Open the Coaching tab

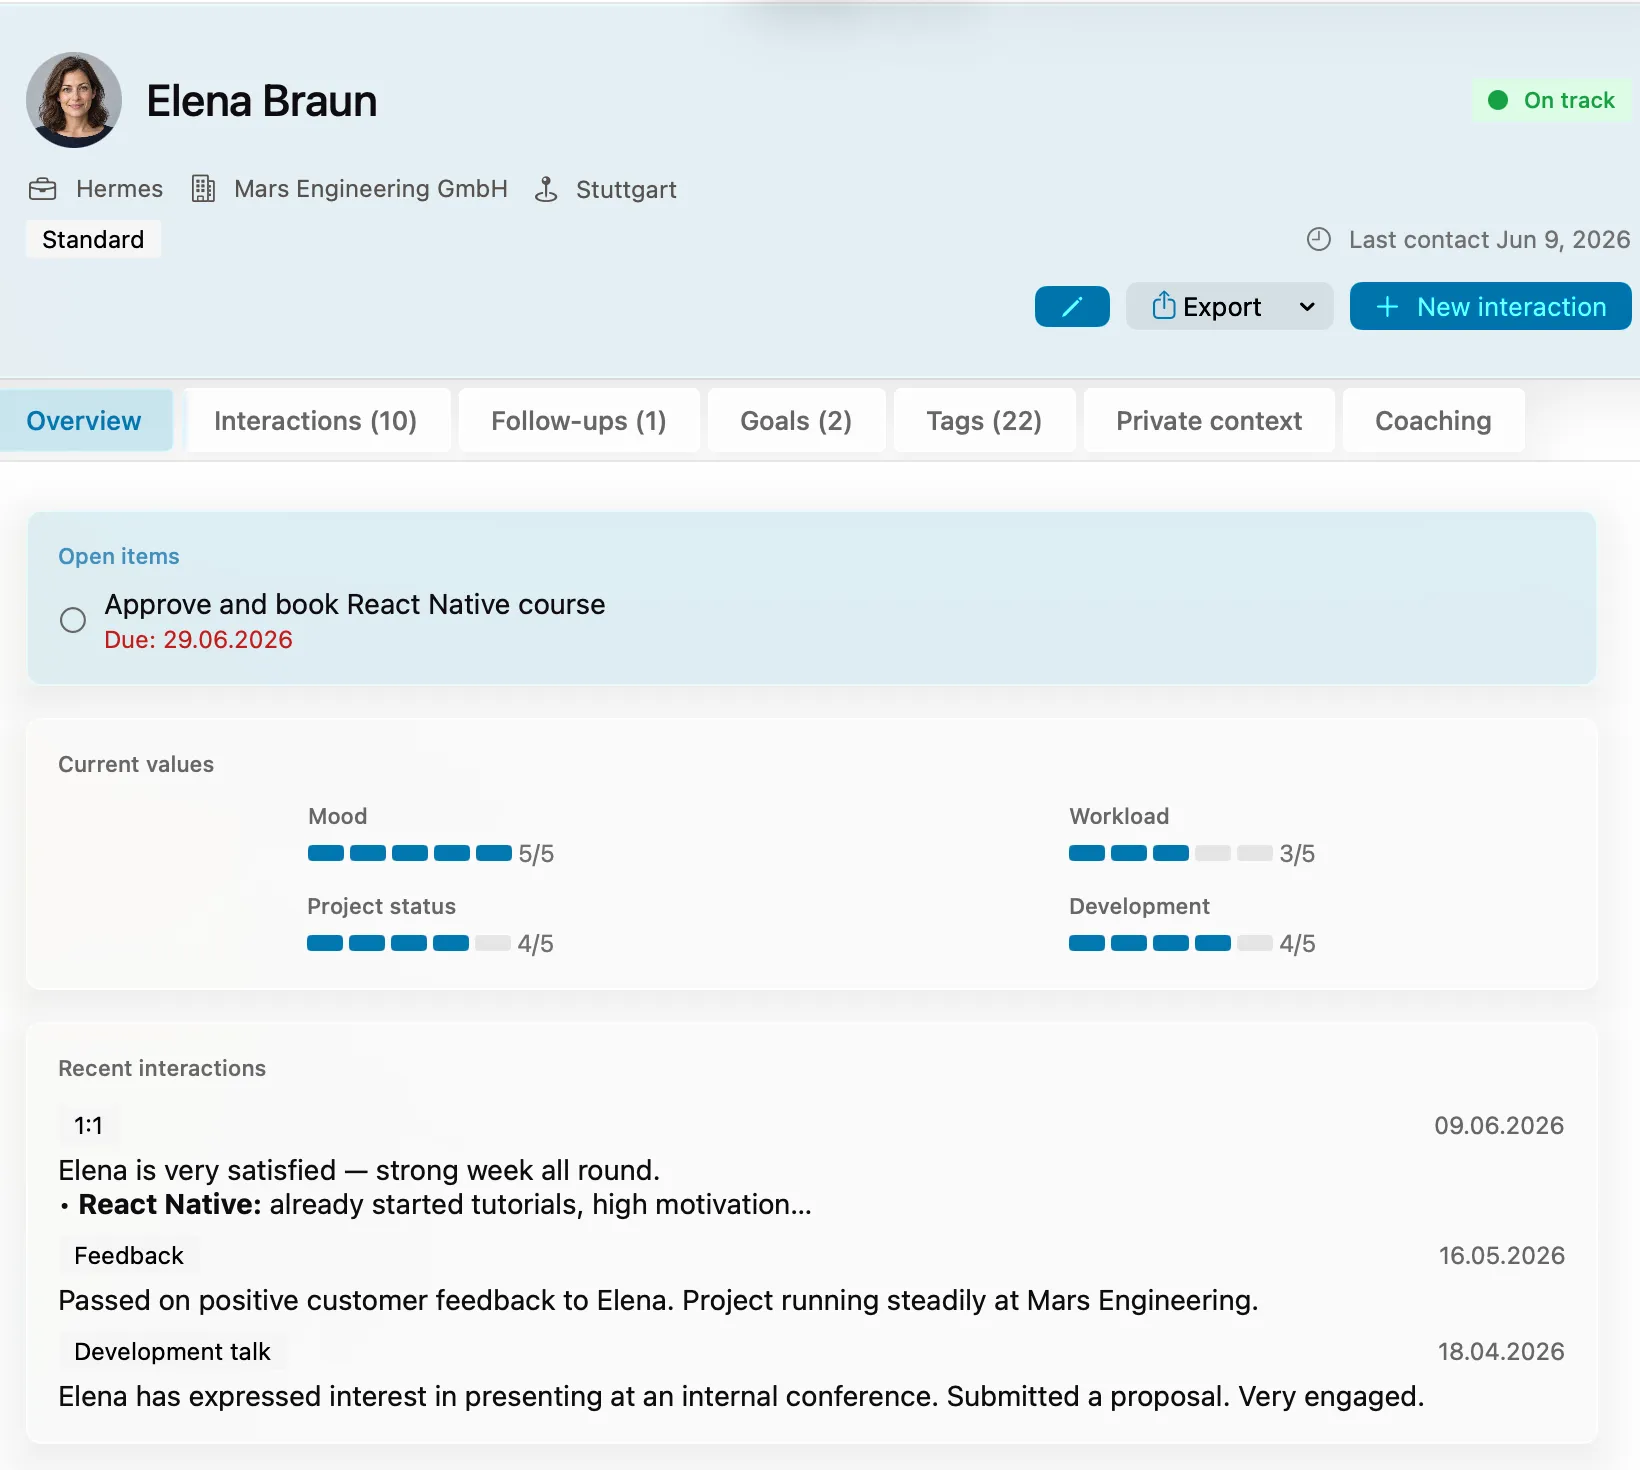pyautogui.click(x=1433, y=421)
